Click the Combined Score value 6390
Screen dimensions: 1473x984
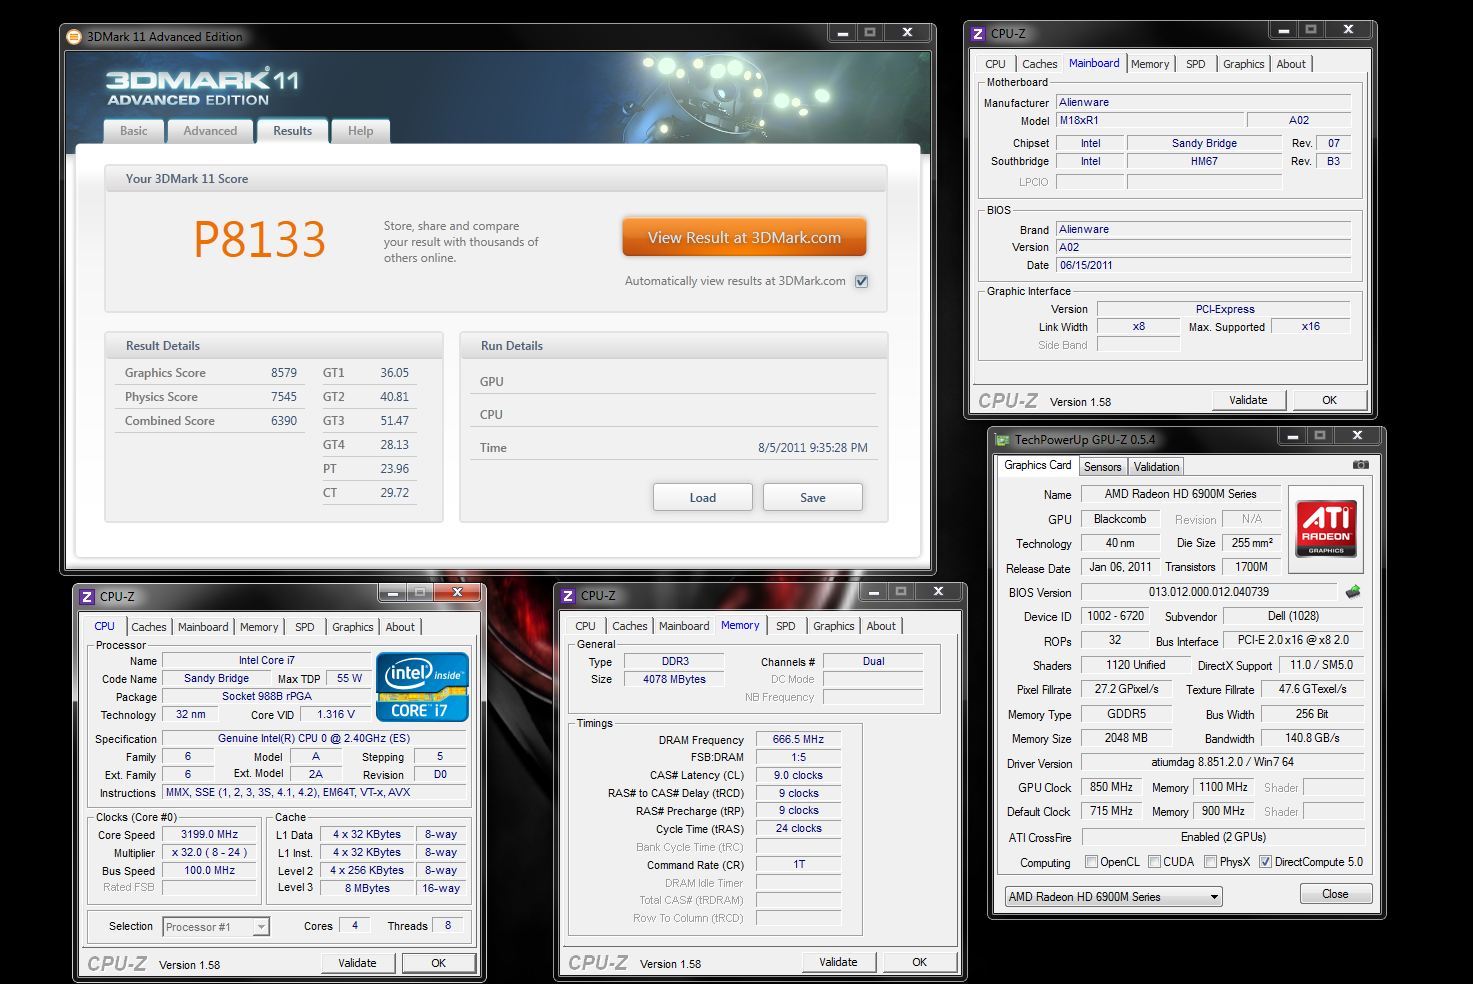[284, 421]
